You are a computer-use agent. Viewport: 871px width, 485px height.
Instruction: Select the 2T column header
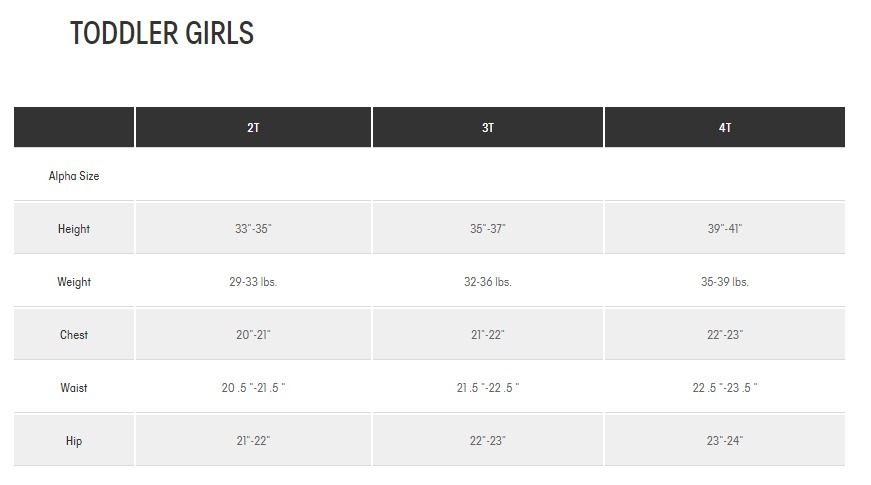click(253, 128)
